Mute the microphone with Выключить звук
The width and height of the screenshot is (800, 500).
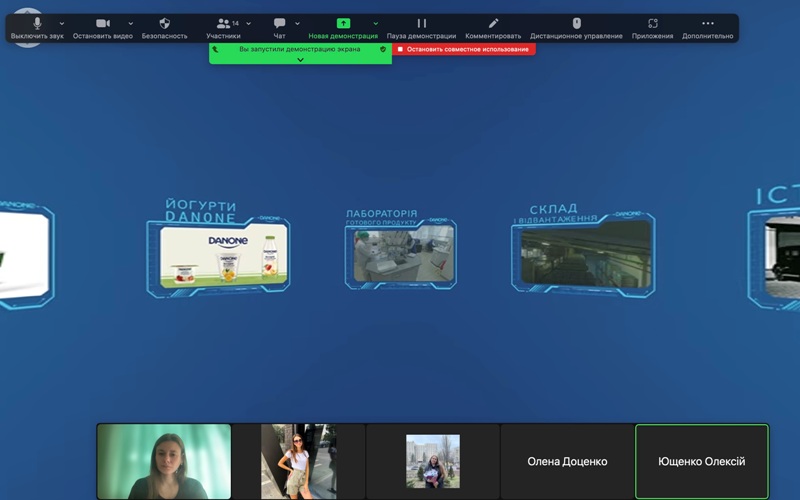tap(37, 28)
